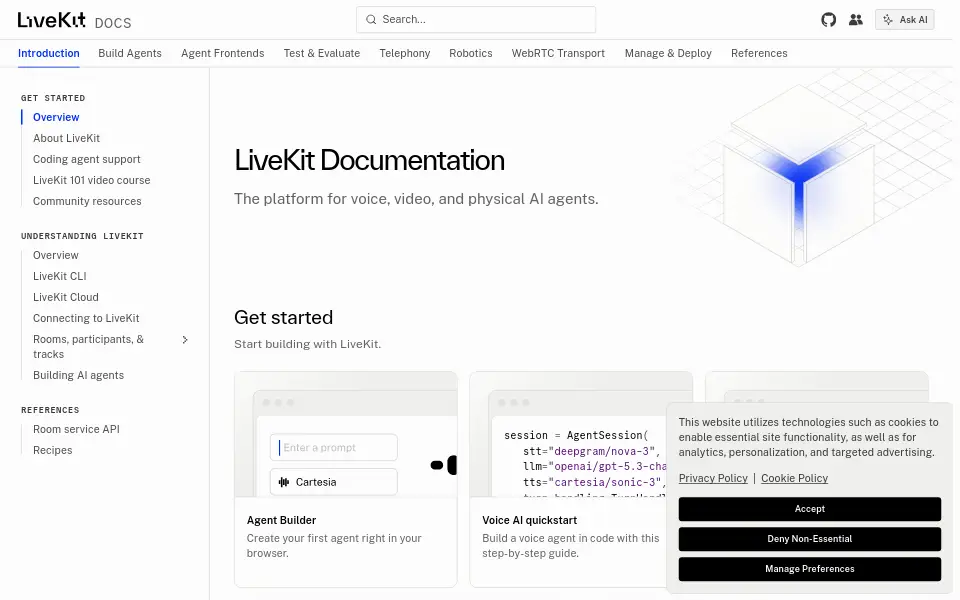The width and height of the screenshot is (960, 600).
Task: Open the Robotics tab
Action: pos(471,53)
